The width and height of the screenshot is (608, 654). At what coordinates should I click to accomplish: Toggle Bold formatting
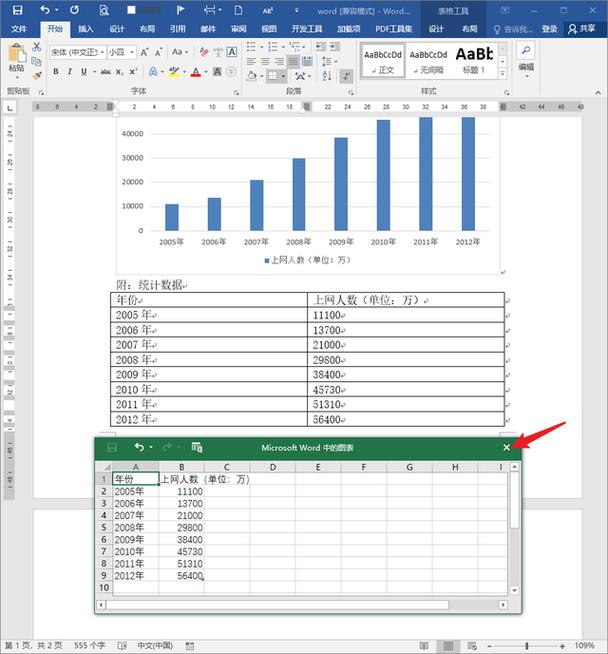point(56,72)
